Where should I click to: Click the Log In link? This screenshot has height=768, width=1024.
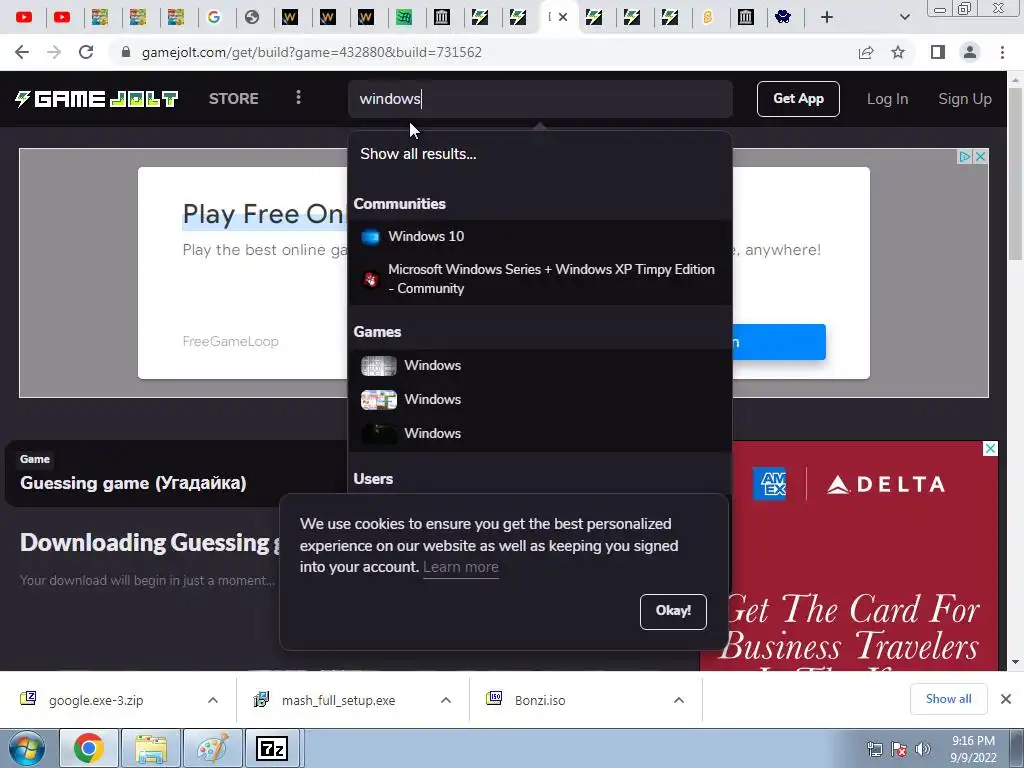887,99
